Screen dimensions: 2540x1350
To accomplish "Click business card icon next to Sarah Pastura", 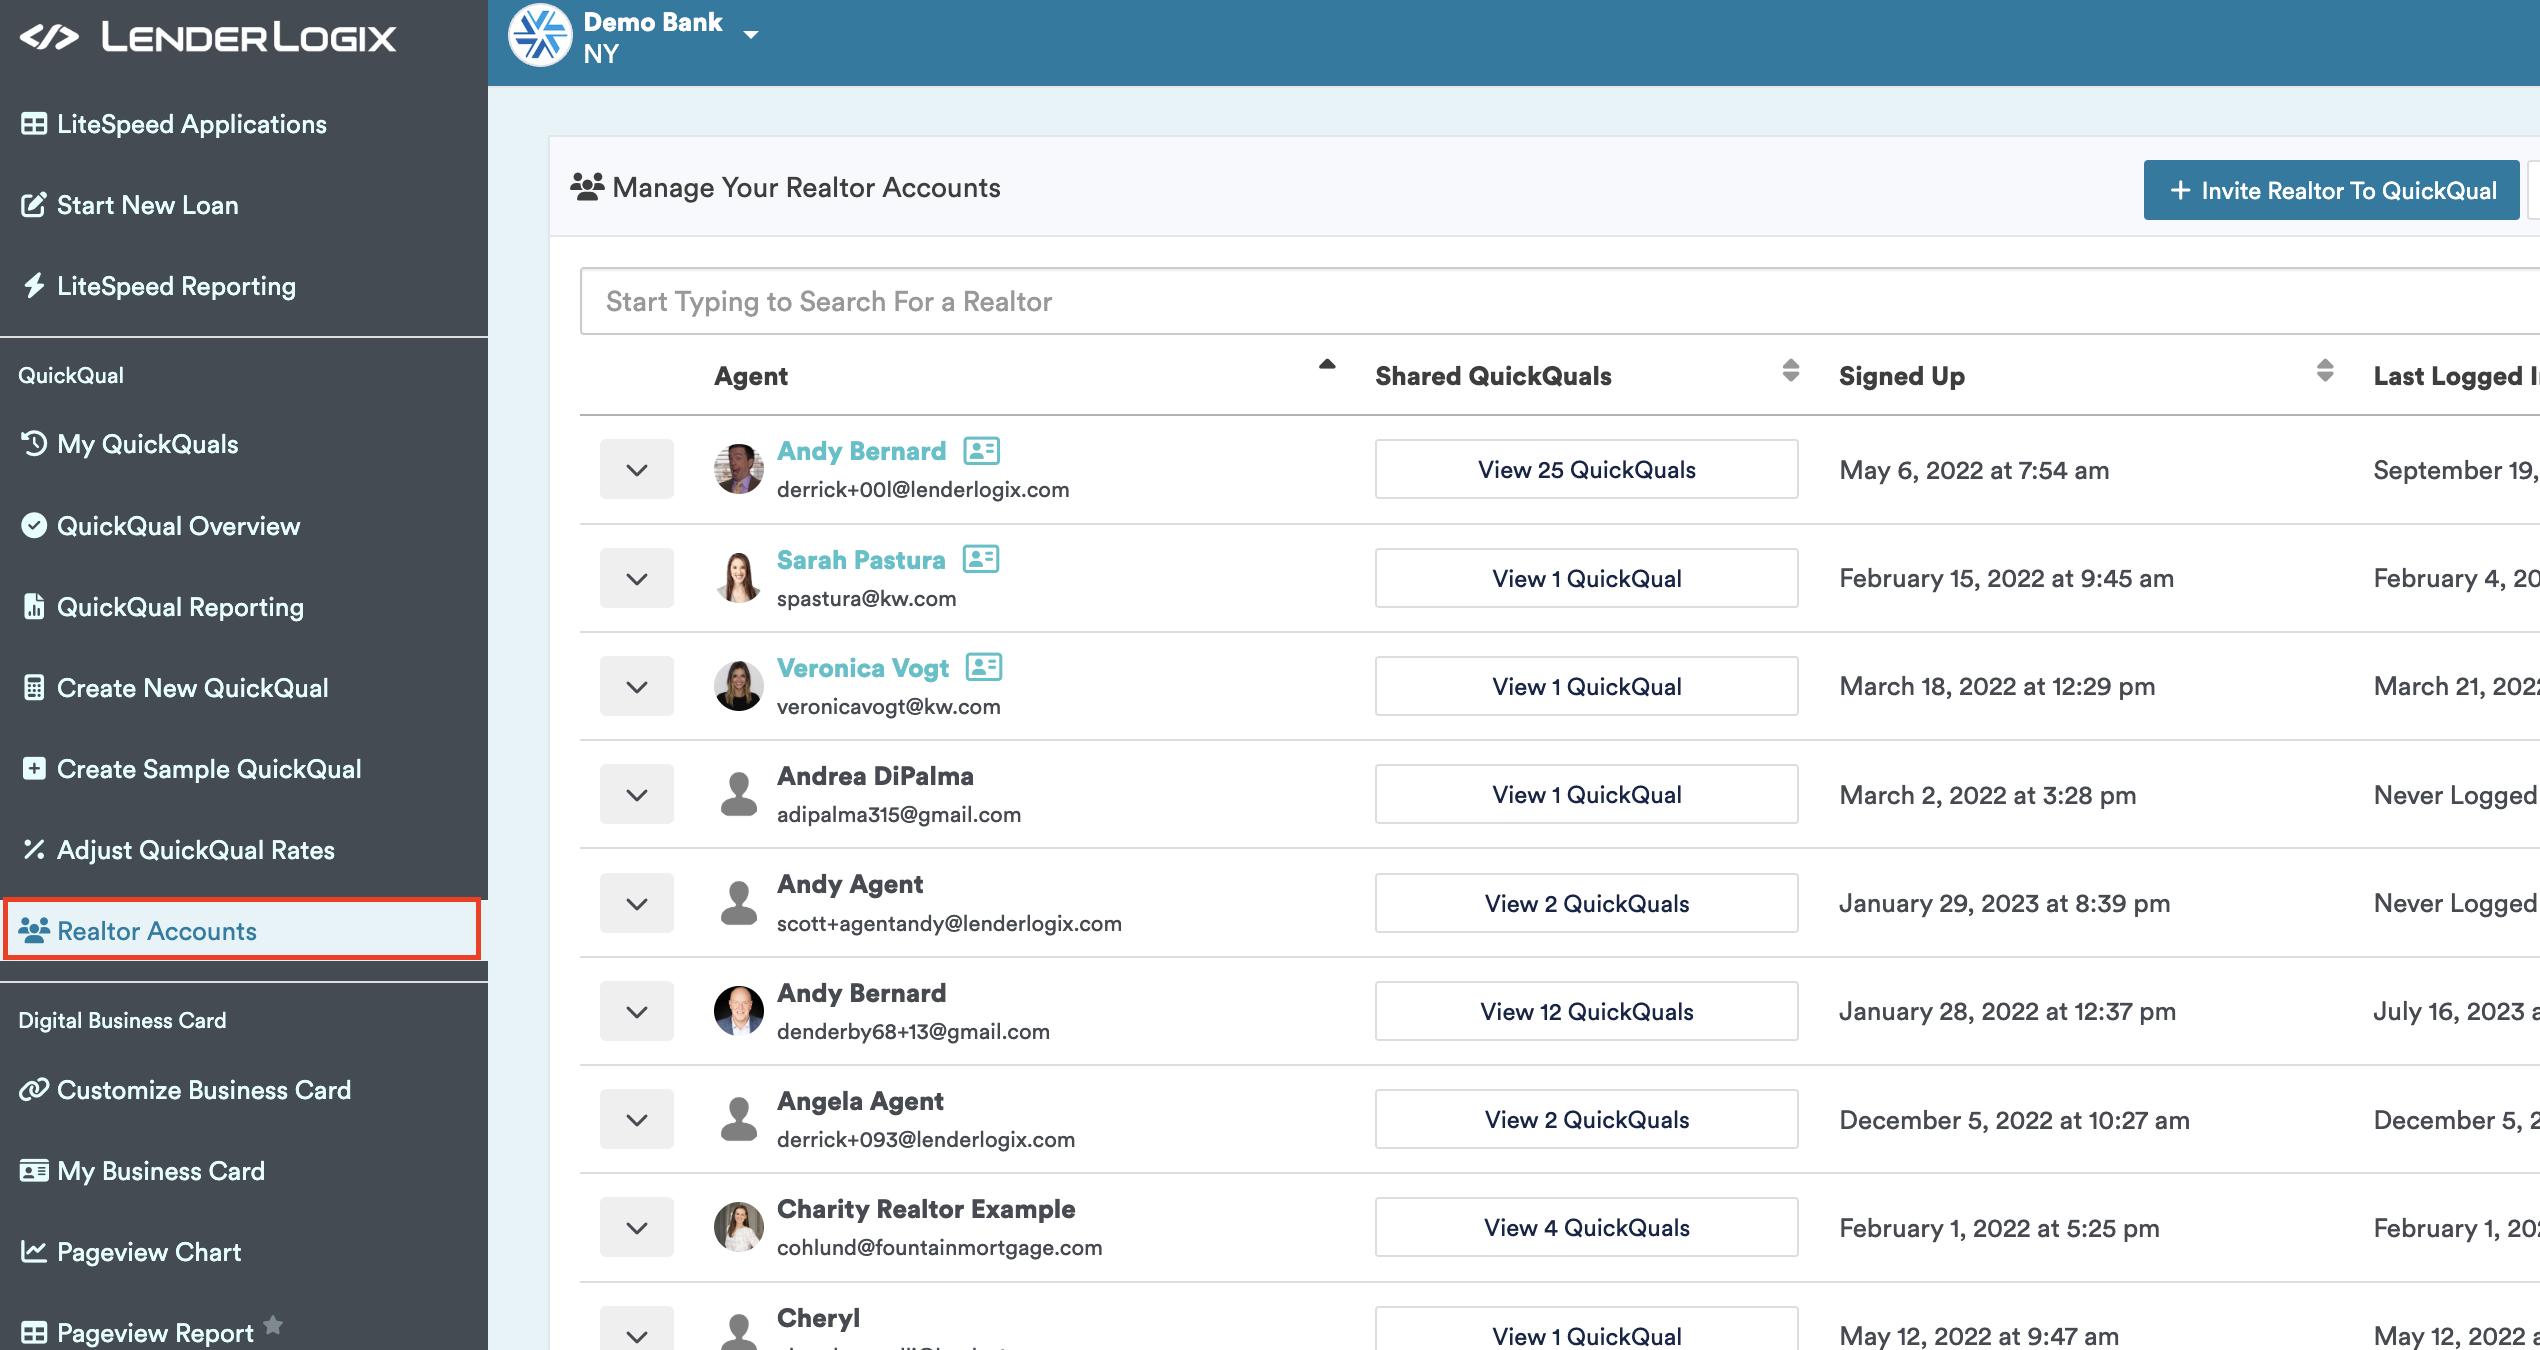I will [x=981, y=559].
